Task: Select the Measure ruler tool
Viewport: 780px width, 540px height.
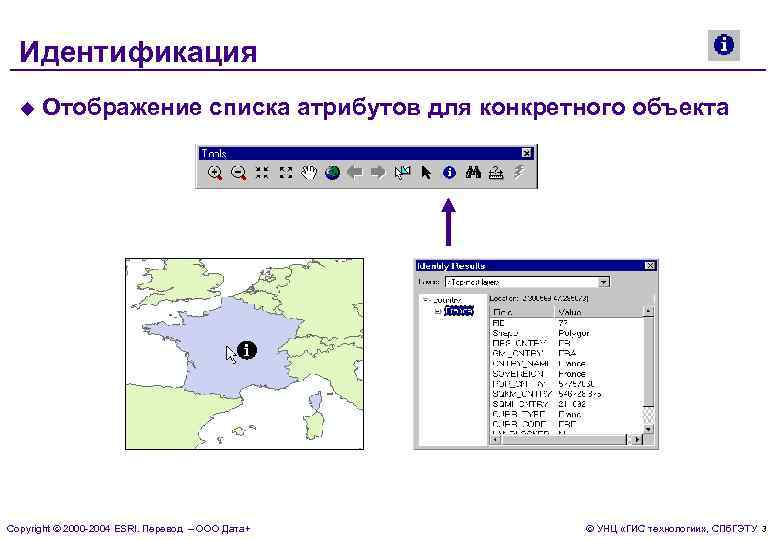Action: click(x=496, y=173)
